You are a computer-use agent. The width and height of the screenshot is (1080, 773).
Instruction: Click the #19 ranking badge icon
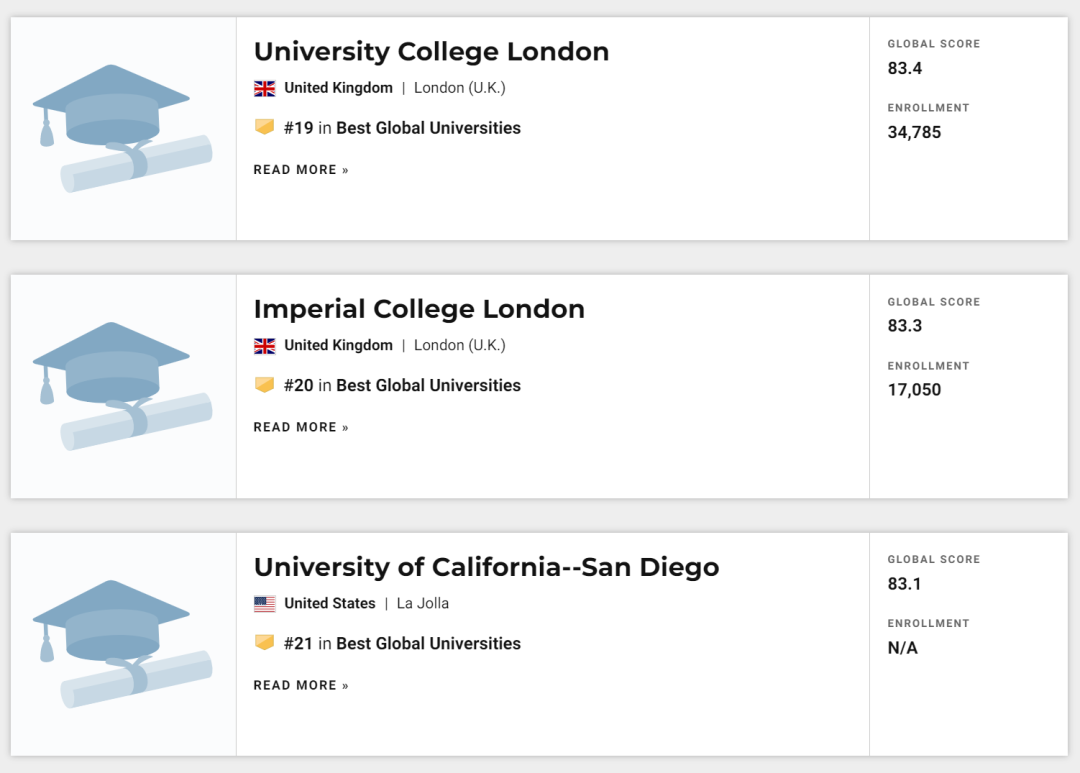tap(264, 127)
